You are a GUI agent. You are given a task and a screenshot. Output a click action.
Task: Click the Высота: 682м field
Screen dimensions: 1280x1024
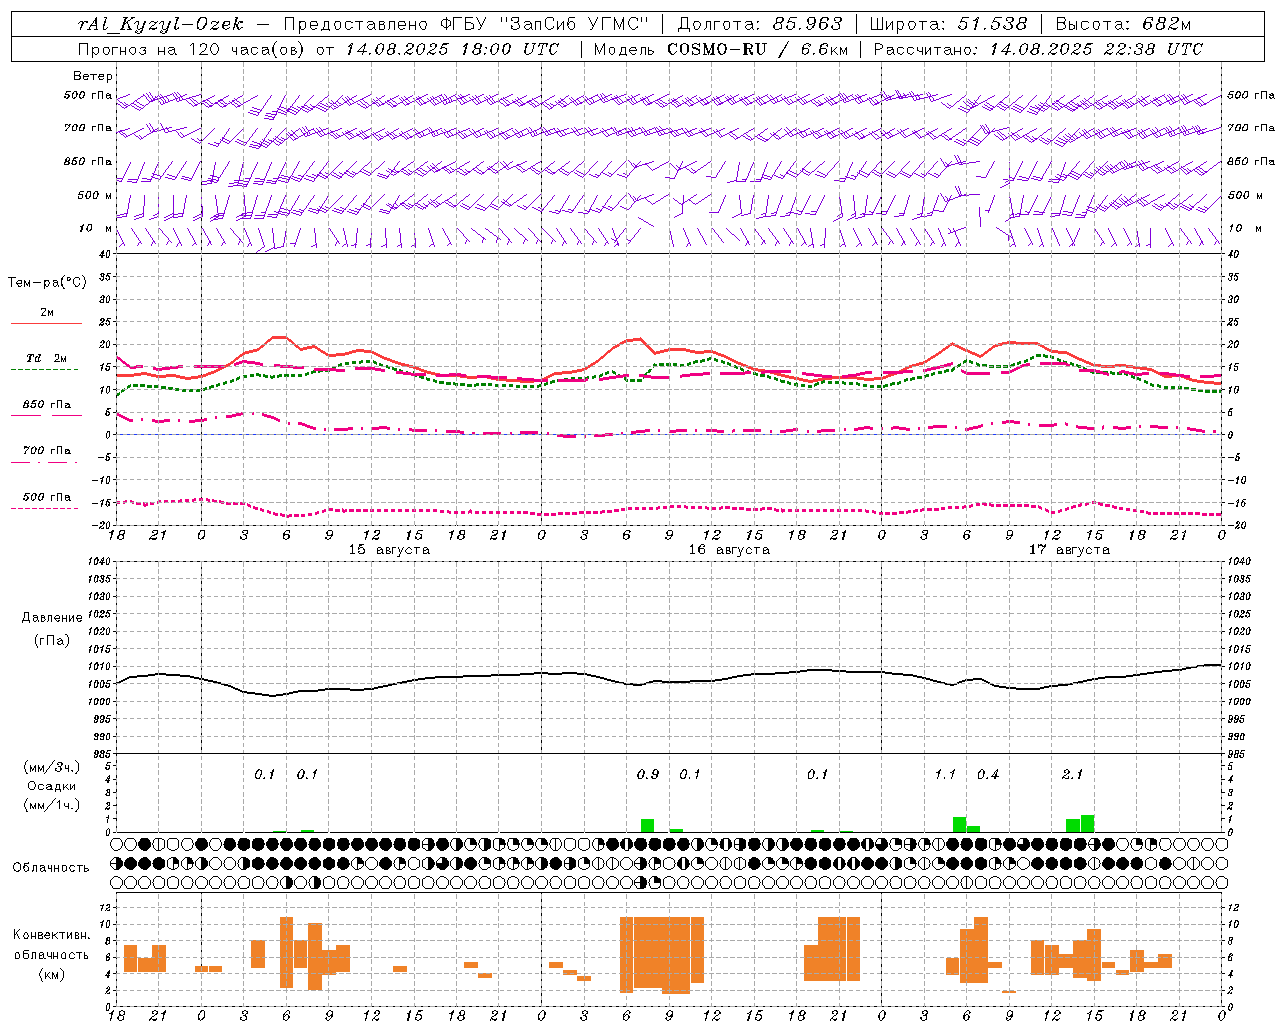click(x=1123, y=24)
